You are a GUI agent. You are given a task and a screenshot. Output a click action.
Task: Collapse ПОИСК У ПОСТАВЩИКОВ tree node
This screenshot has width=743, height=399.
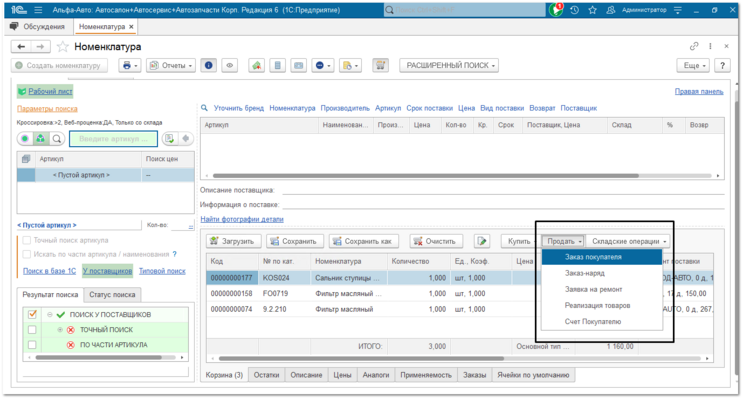coord(50,315)
